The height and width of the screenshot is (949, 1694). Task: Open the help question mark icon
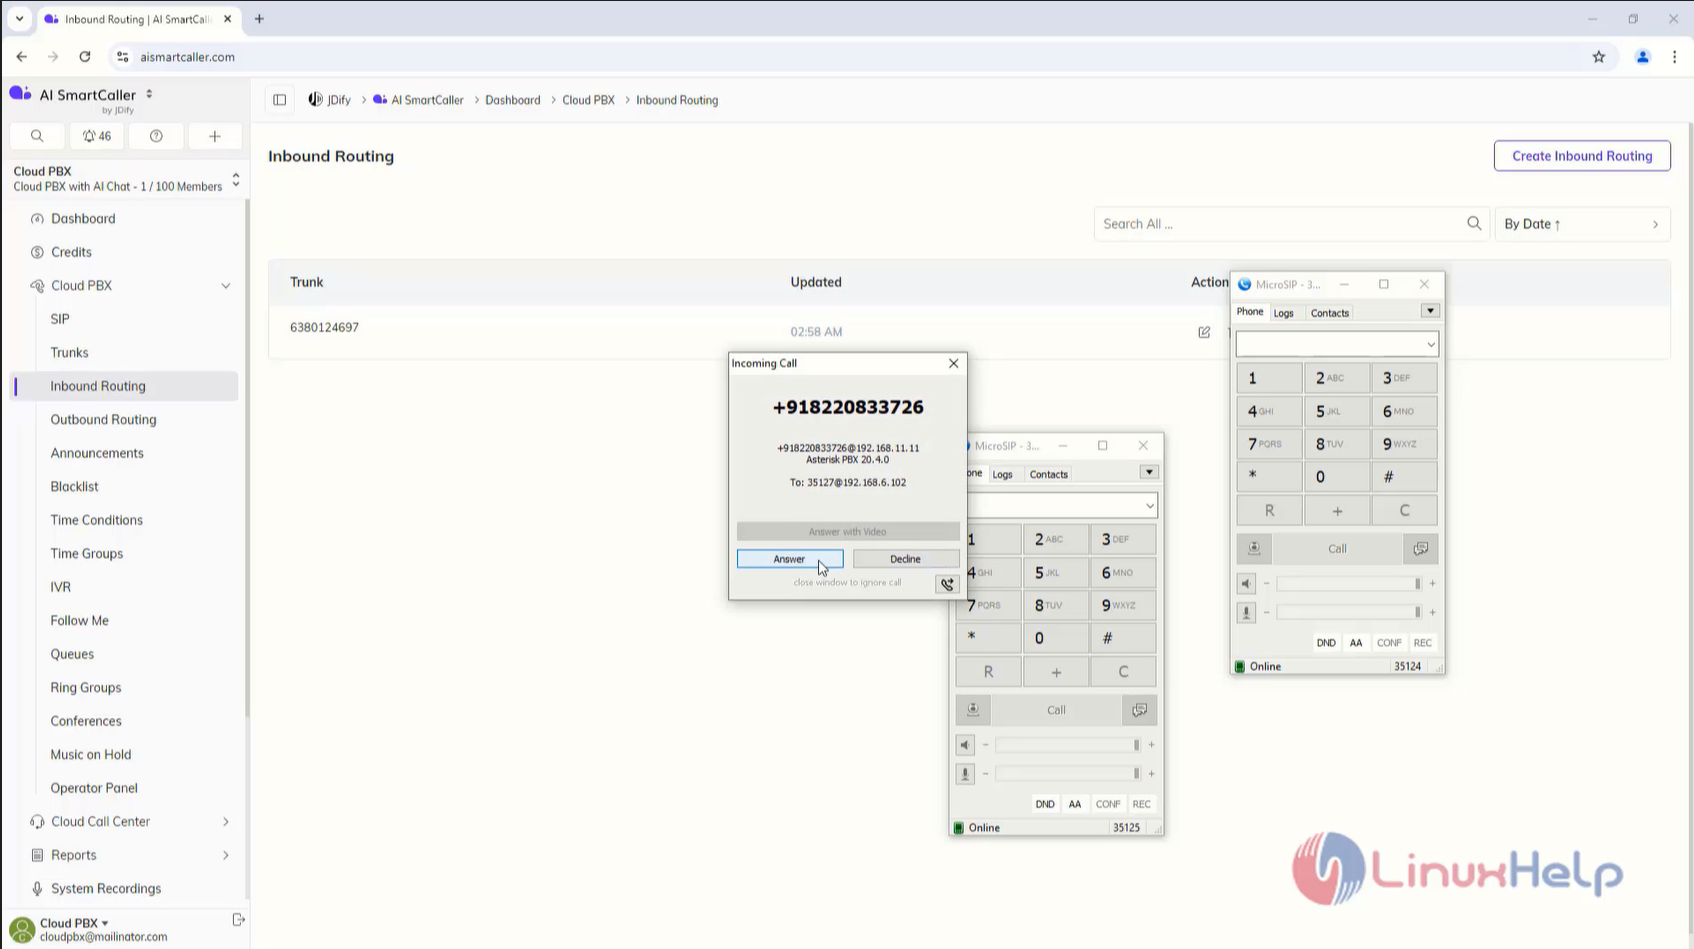[156, 136]
